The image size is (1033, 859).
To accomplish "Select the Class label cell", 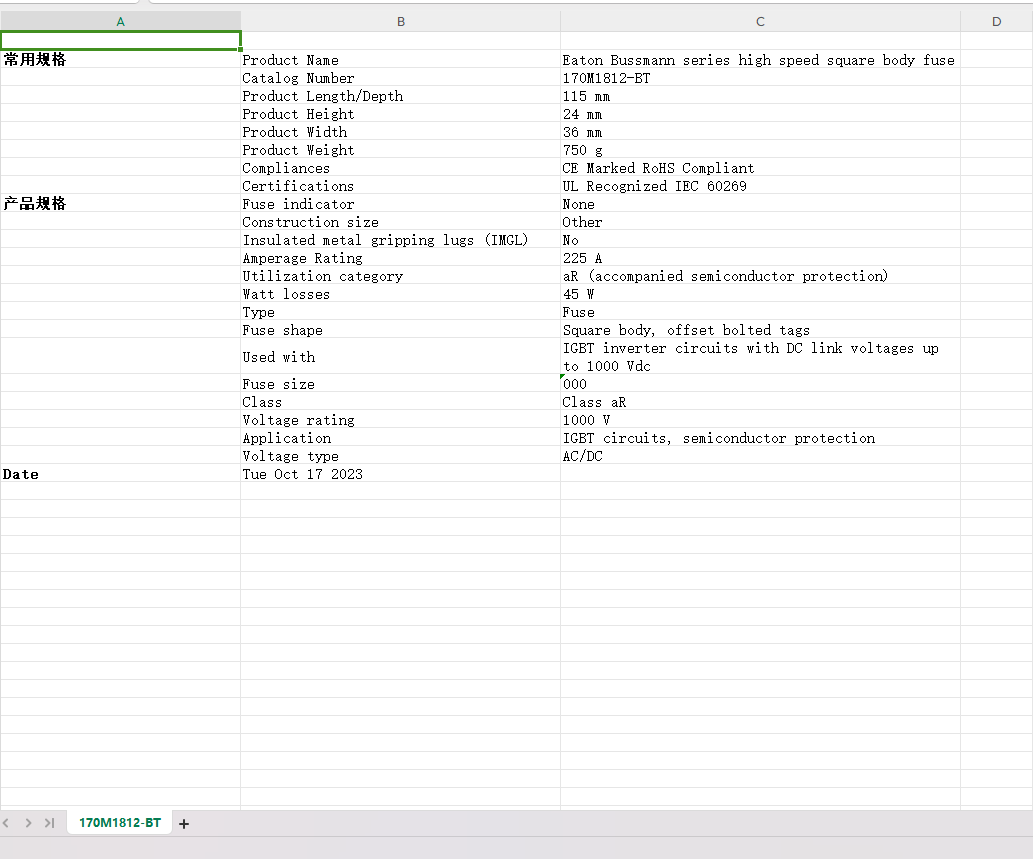I will coord(401,402).
